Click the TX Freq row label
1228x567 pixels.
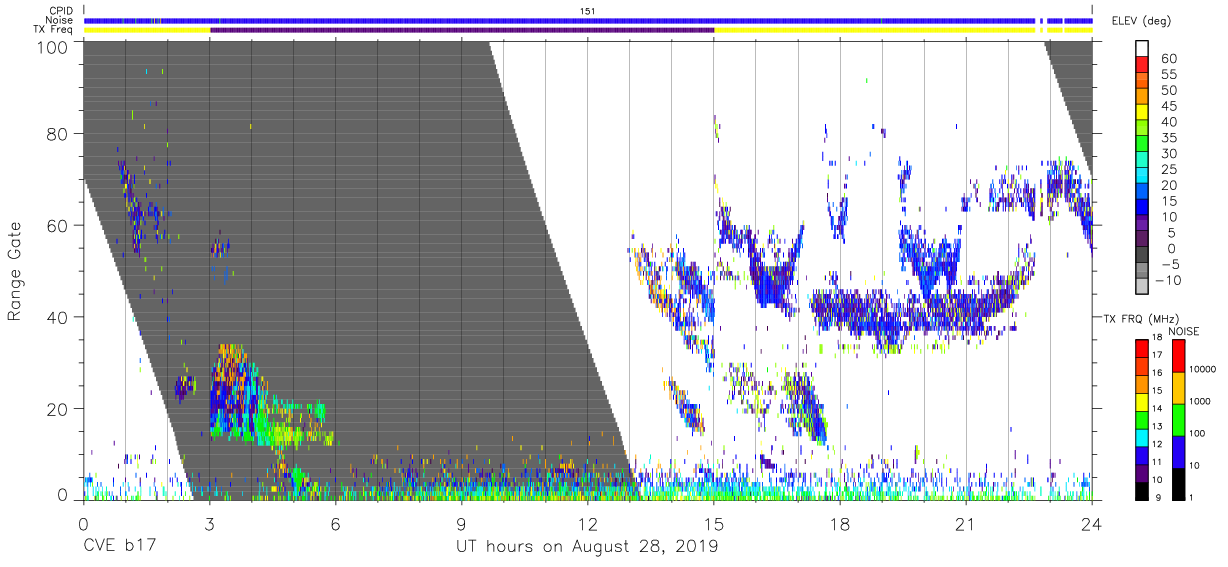coord(53,29)
